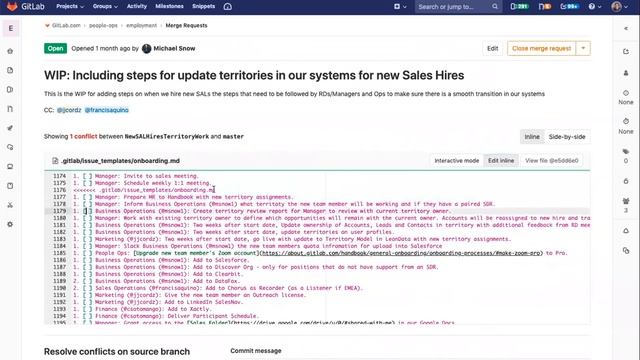Open labels tag icon in right sidebar
This screenshot has height=360, width=640.
coord(626,151)
